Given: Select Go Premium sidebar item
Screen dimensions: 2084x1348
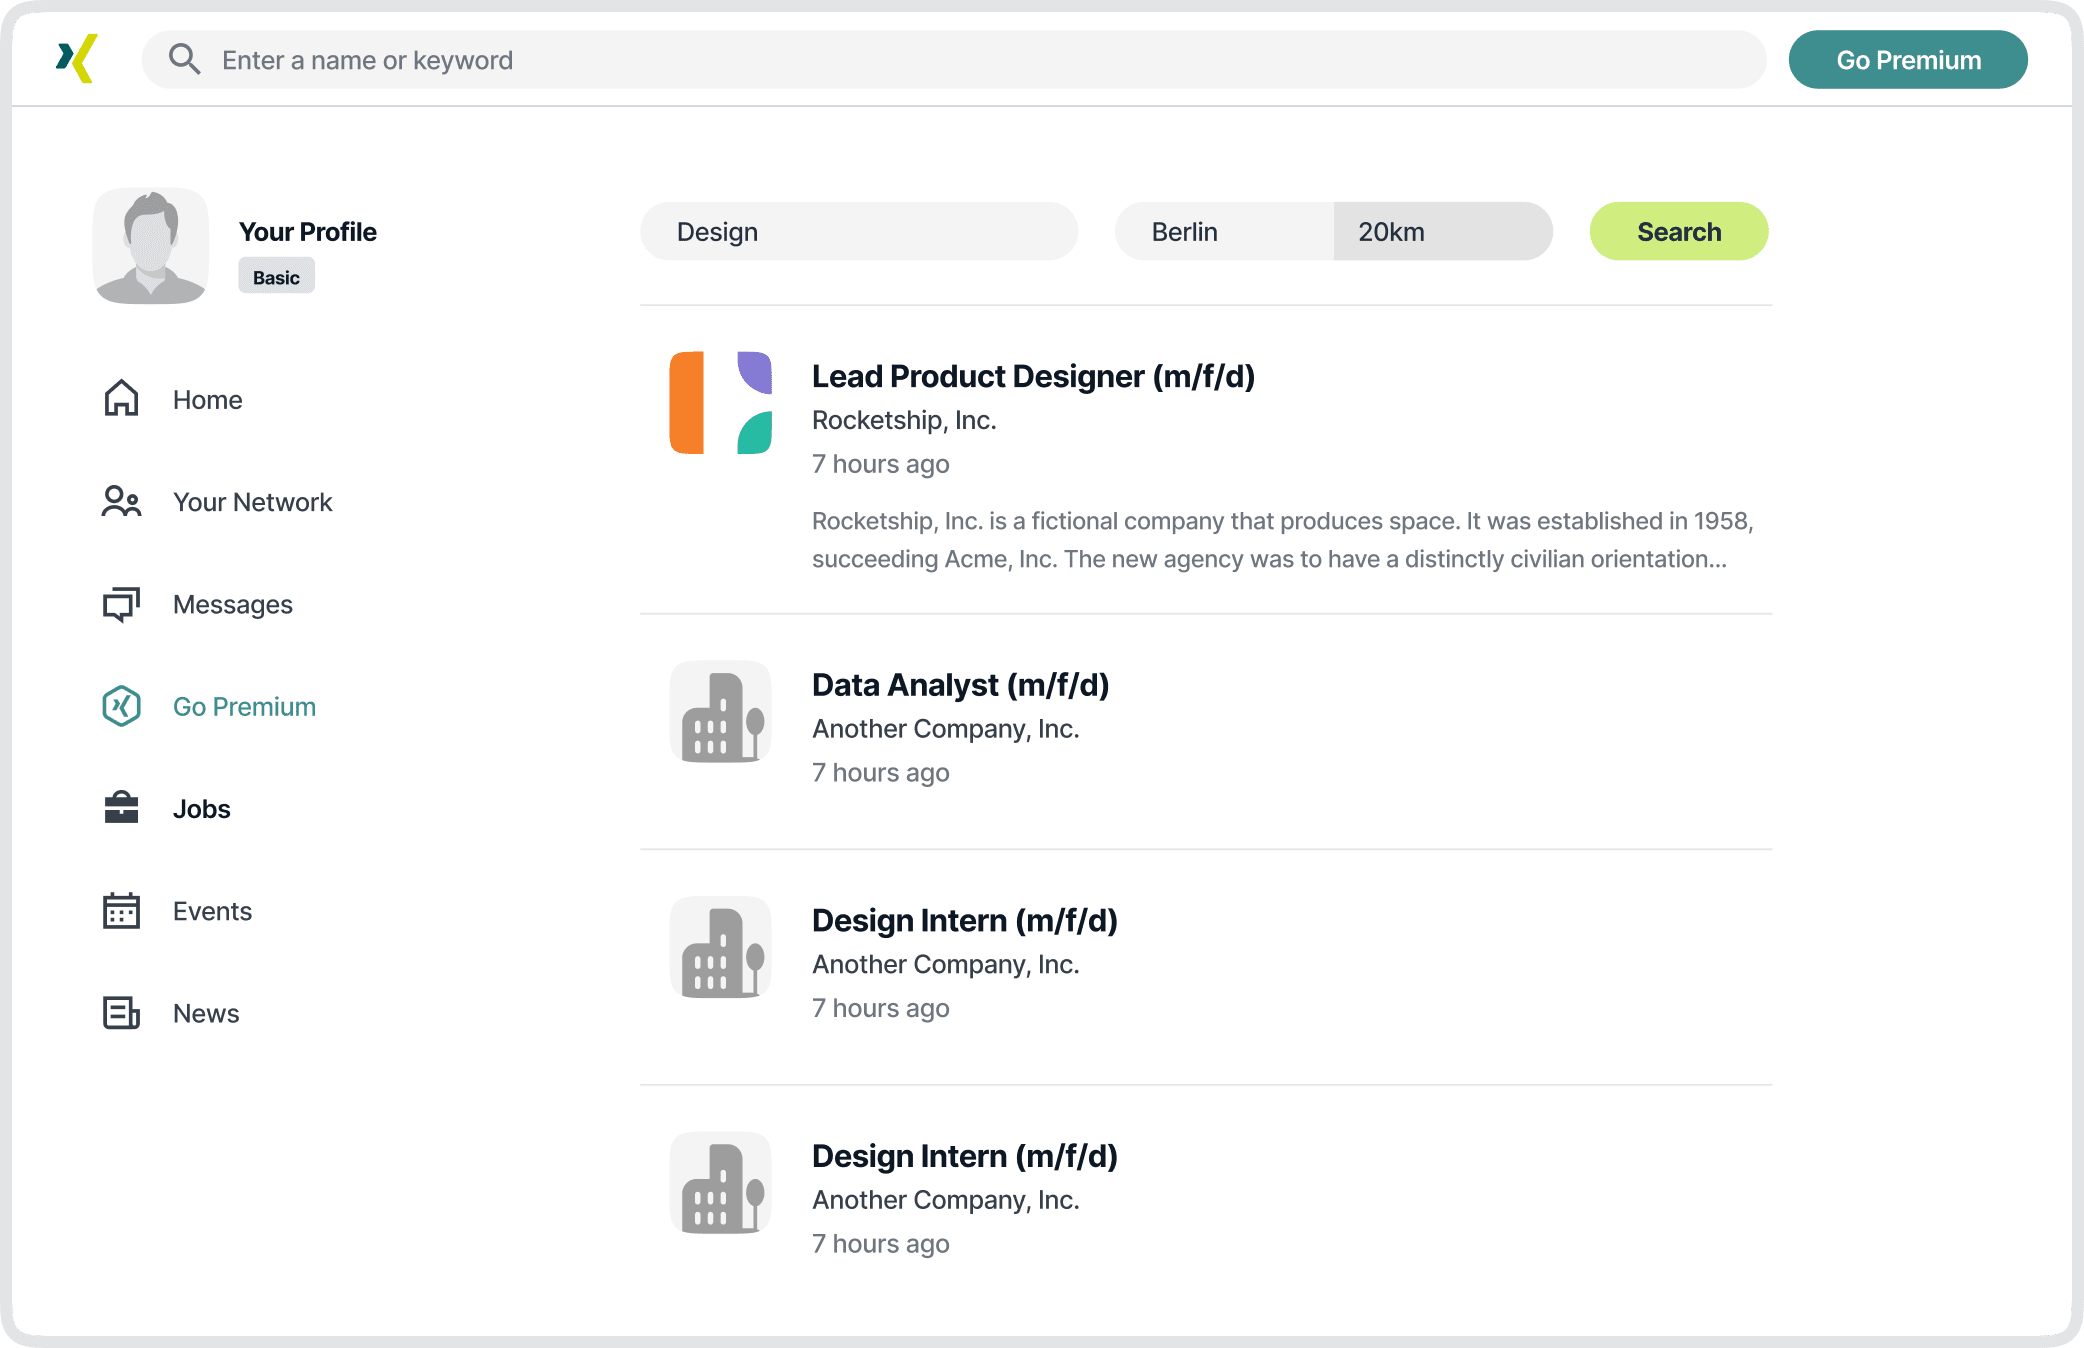Looking at the screenshot, I should coord(245,707).
